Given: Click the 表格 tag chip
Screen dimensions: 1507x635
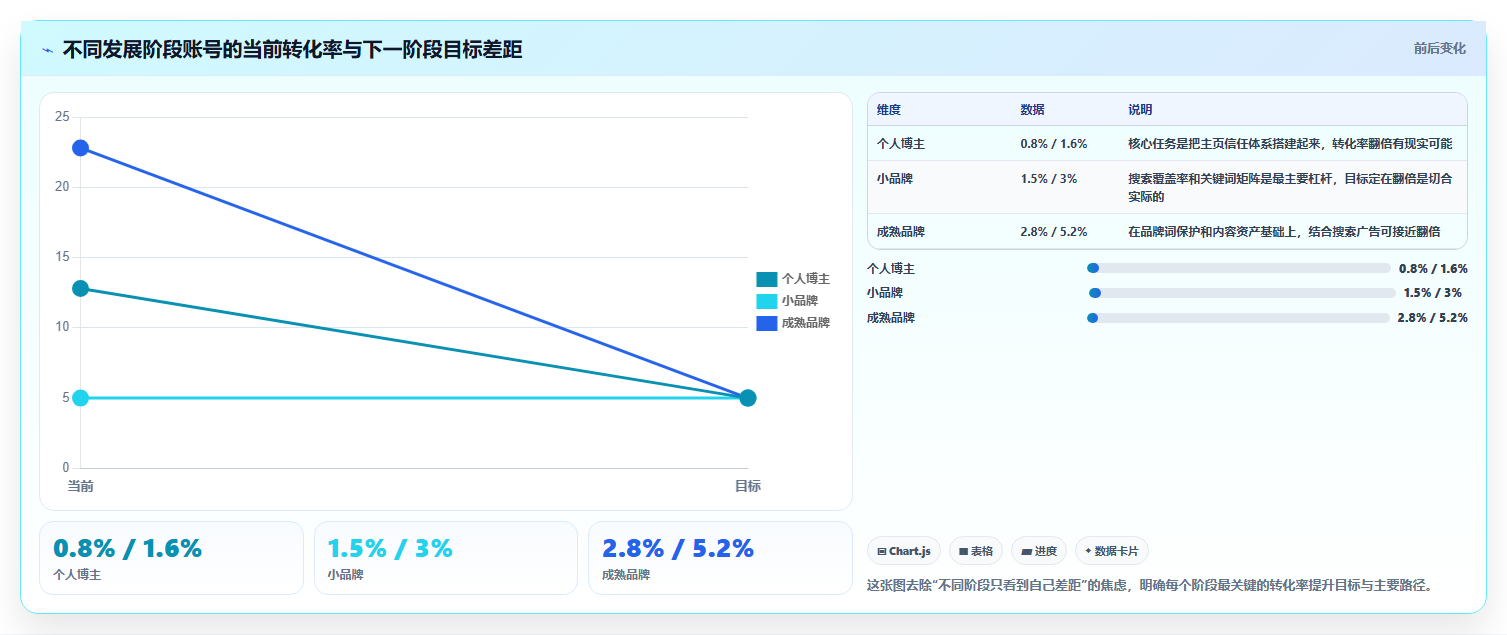Looking at the screenshot, I should [x=976, y=551].
